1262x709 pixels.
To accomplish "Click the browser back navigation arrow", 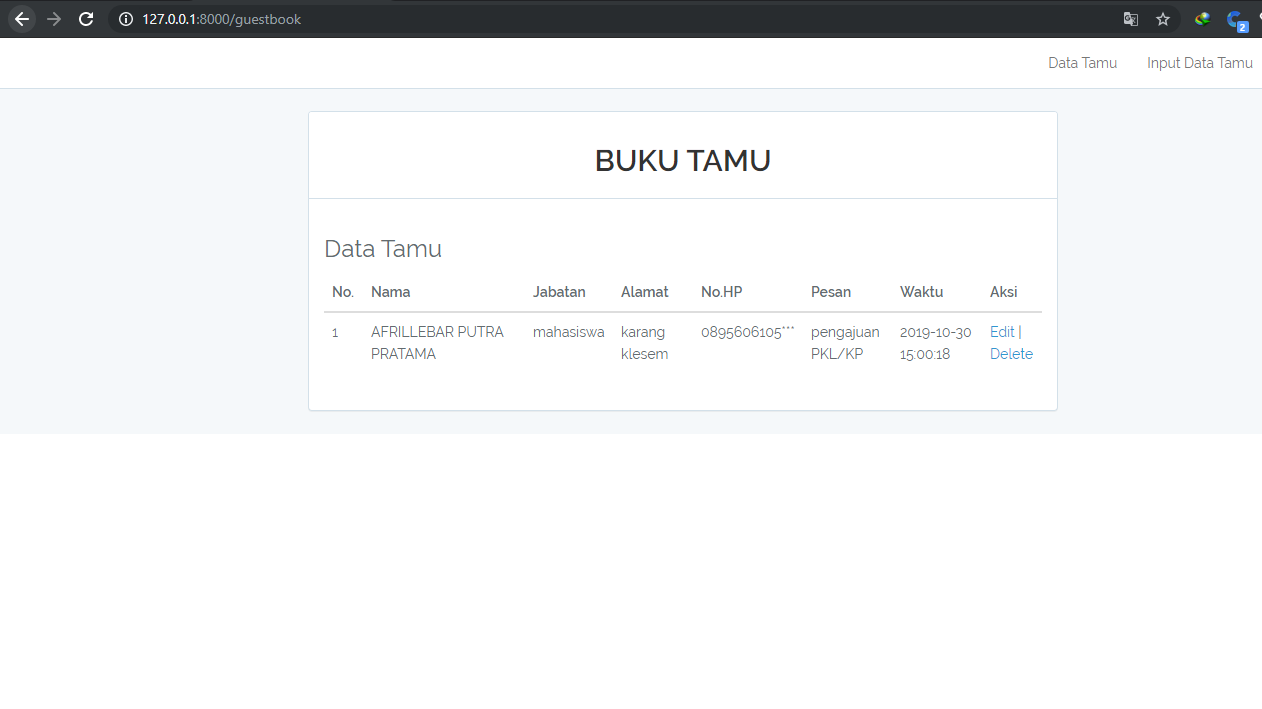I will [x=21, y=18].
